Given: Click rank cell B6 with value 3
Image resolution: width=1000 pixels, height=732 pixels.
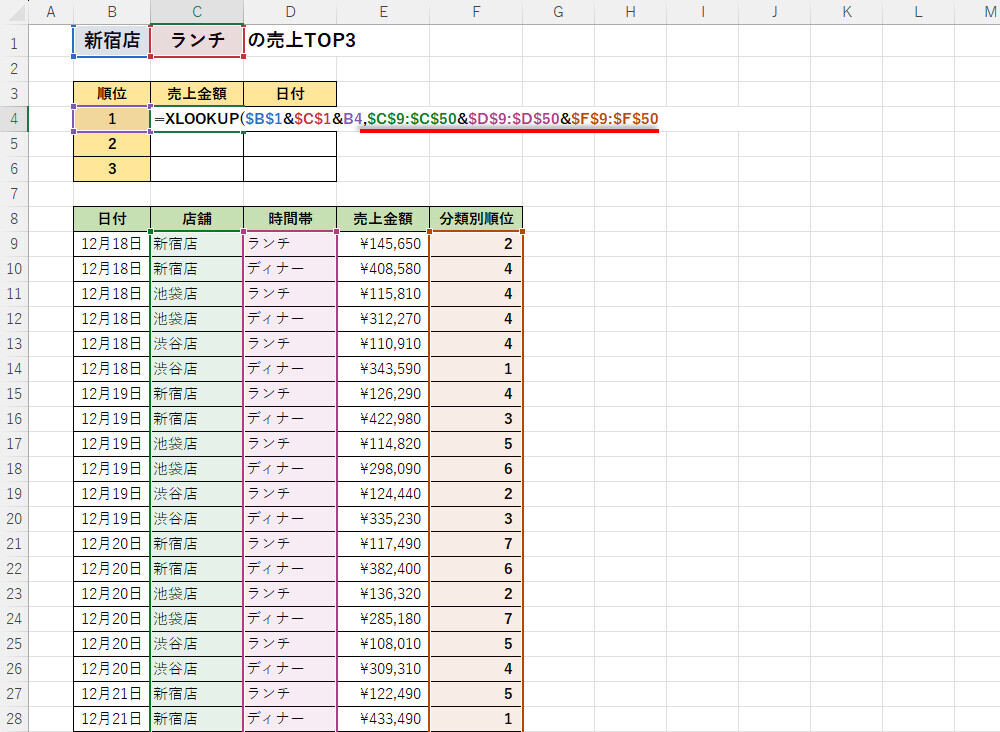Looking at the screenshot, I should (112, 168).
